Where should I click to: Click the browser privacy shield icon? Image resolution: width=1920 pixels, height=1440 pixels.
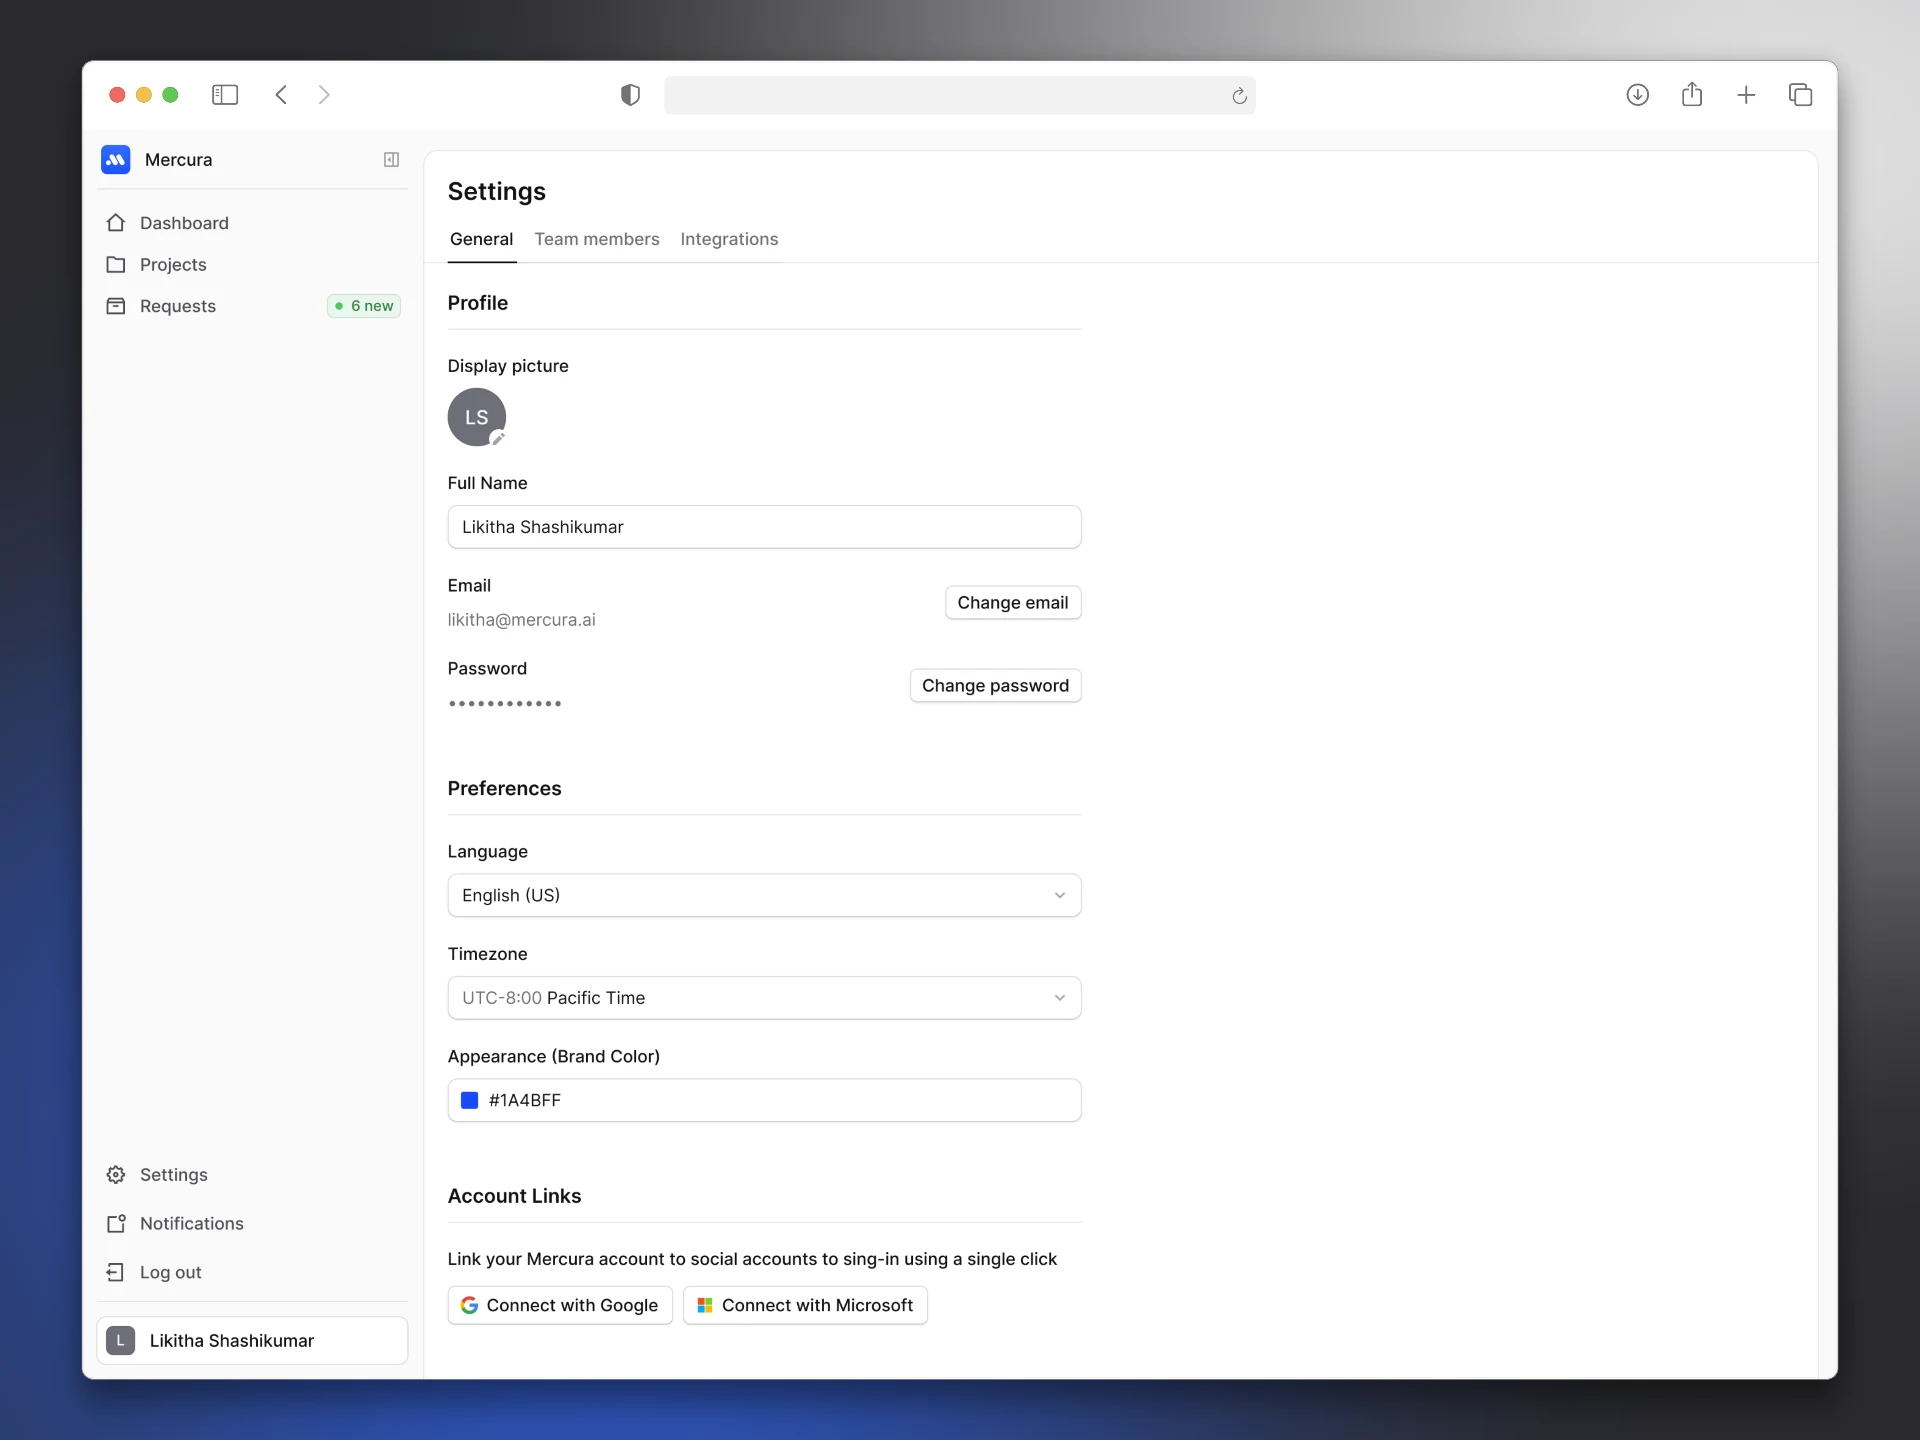tap(630, 95)
